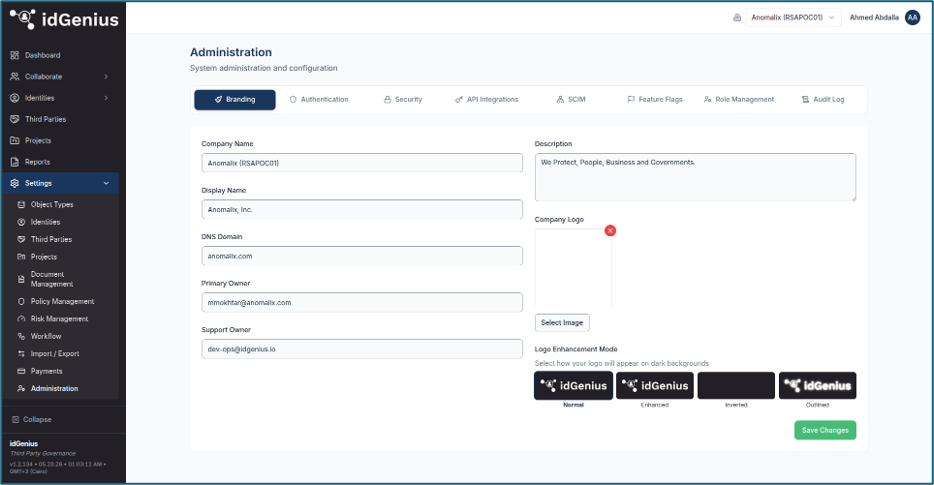Collapse the Settings submenu chevron
This screenshot has width=934, height=485.
[x=106, y=184]
